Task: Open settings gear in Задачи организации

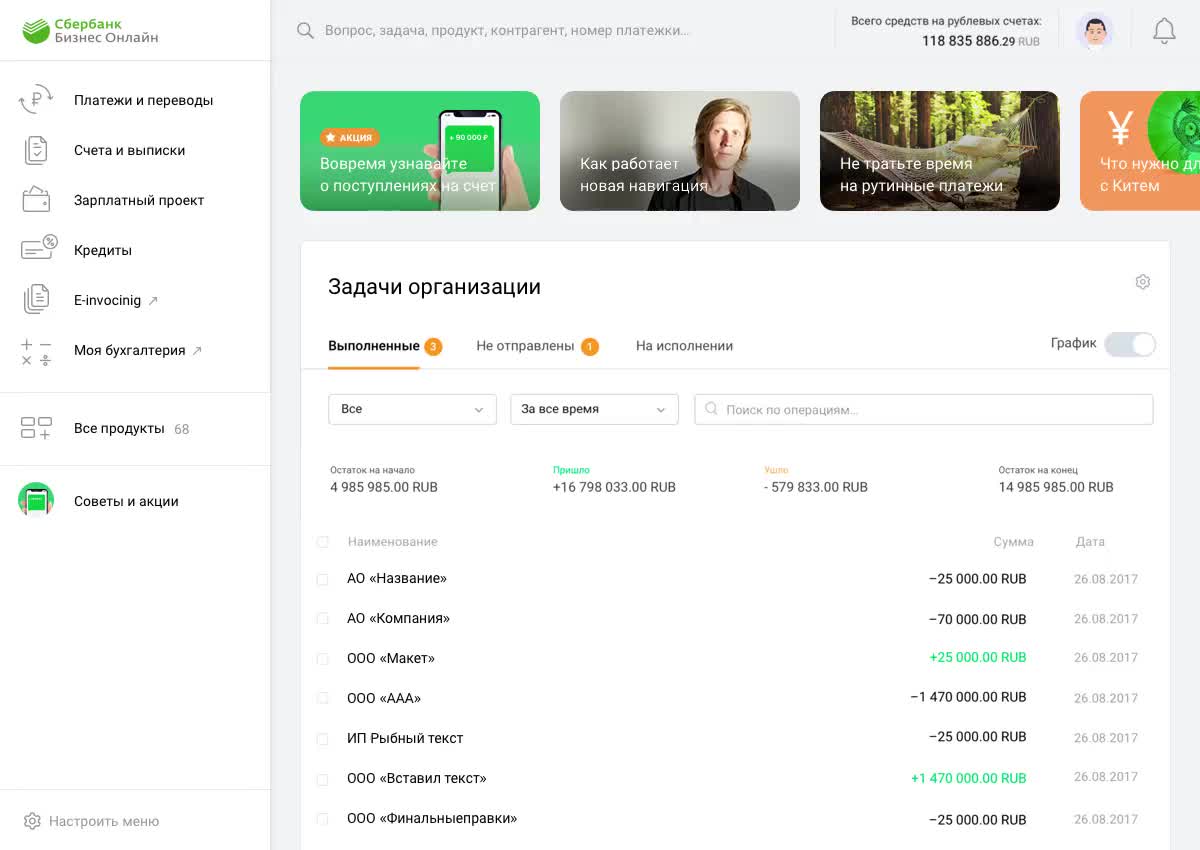Action: (1142, 282)
